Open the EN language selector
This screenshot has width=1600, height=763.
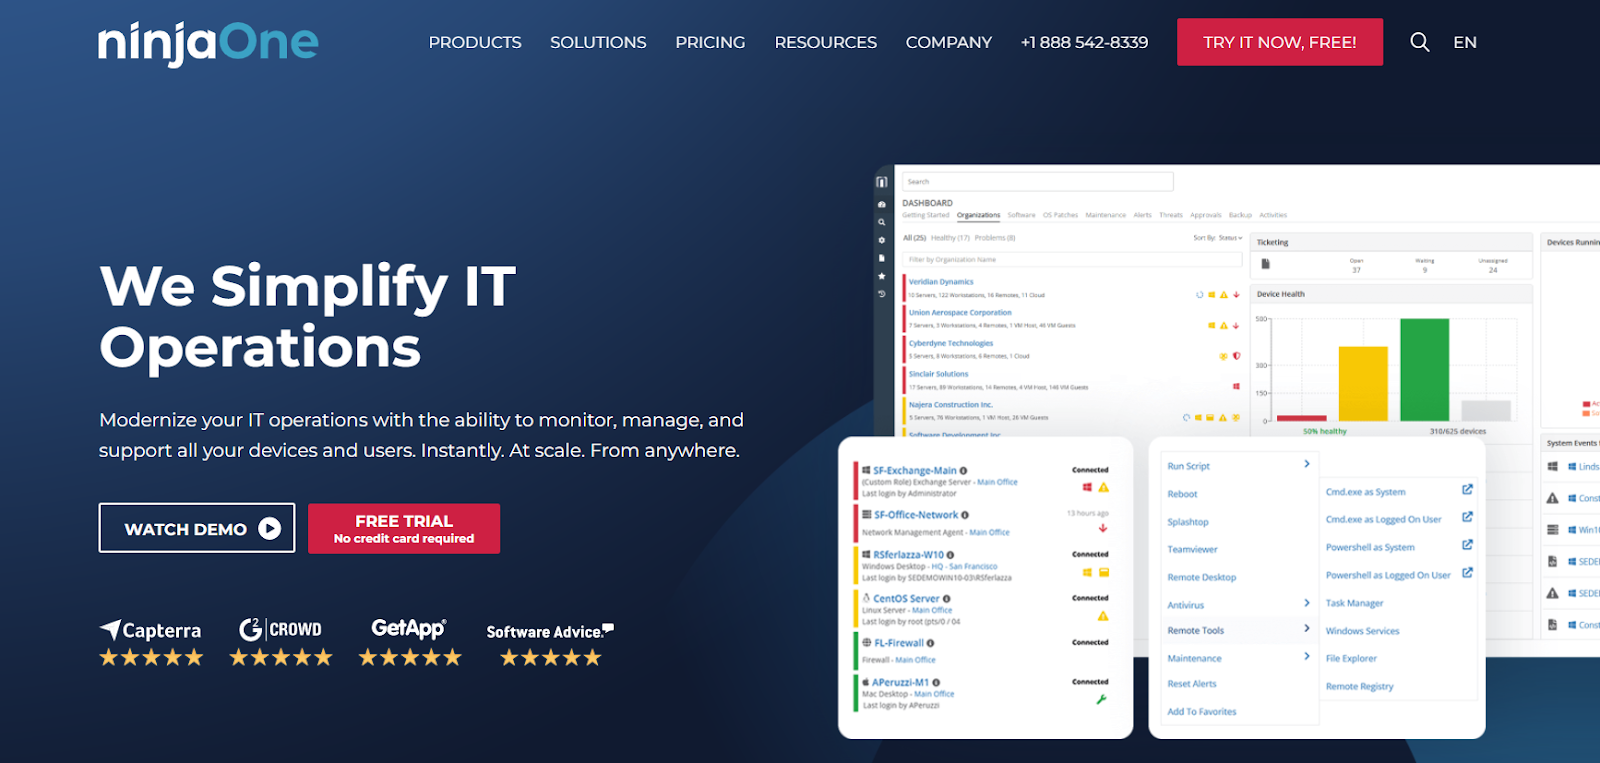1465,42
